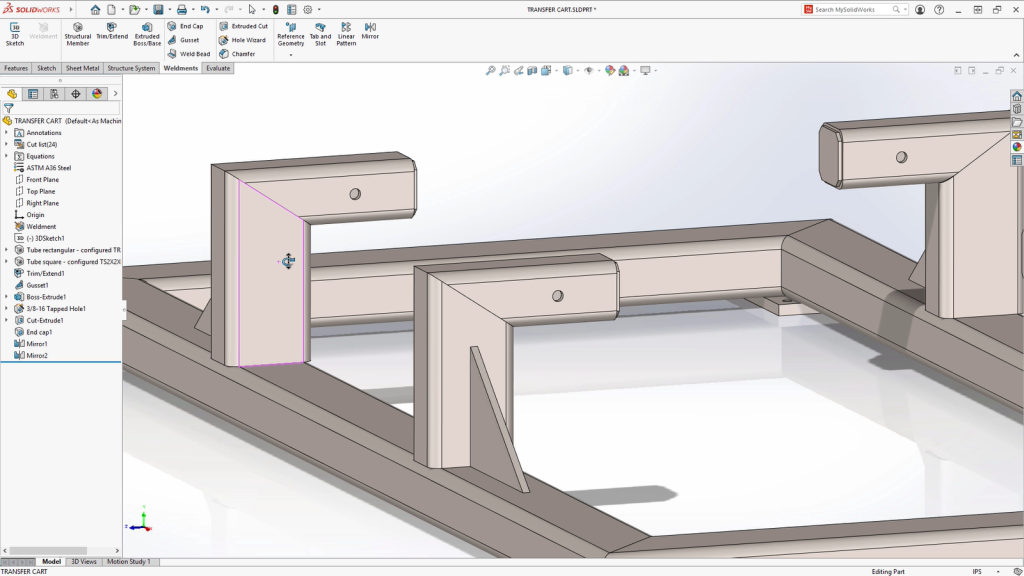This screenshot has width=1024, height=576.
Task: Toggle the feature tree filter funnel
Action: coord(9,108)
